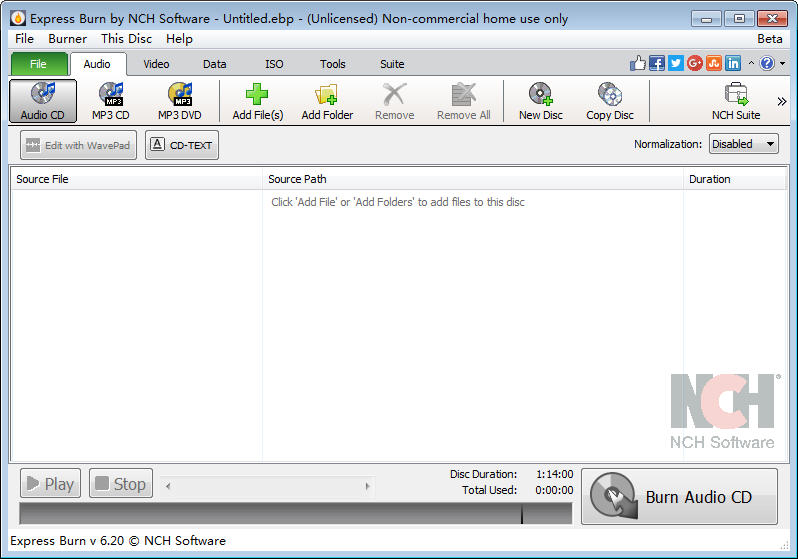Switch to the Audio tab
The image size is (798, 559).
pos(97,64)
